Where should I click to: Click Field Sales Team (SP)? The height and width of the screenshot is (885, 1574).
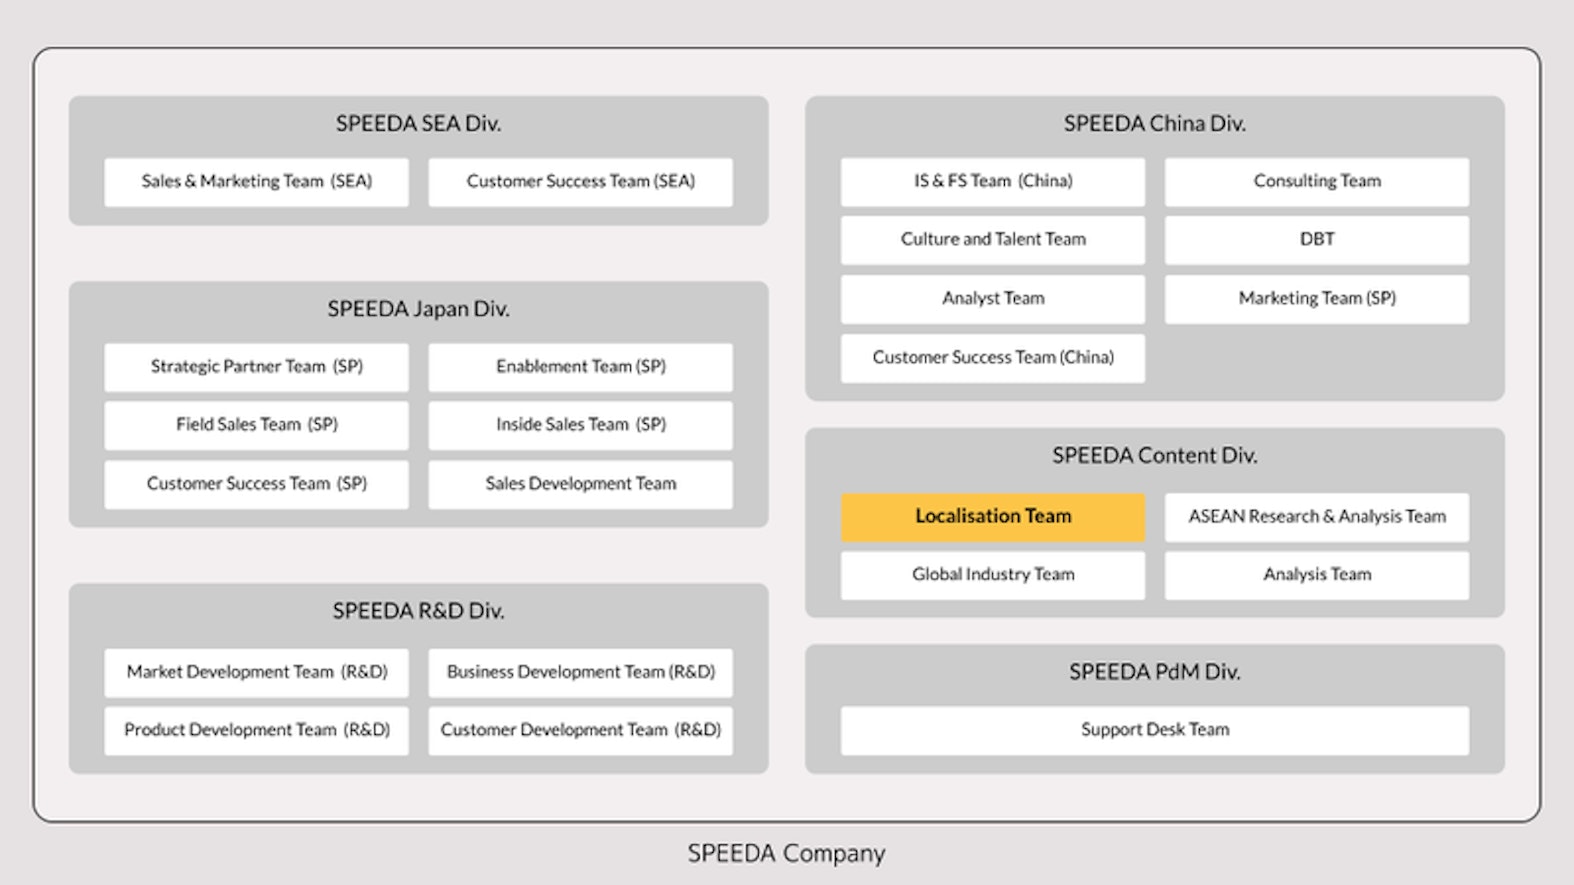(256, 425)
